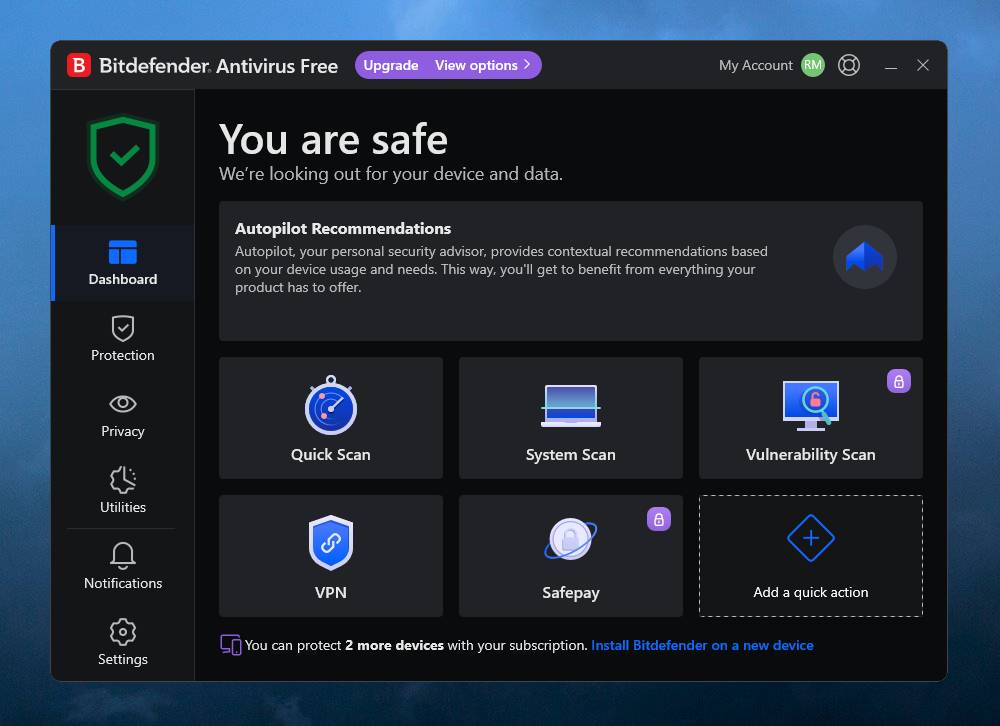
Task: Open the Autopilot Recommendations card
Action: (571, 271)
